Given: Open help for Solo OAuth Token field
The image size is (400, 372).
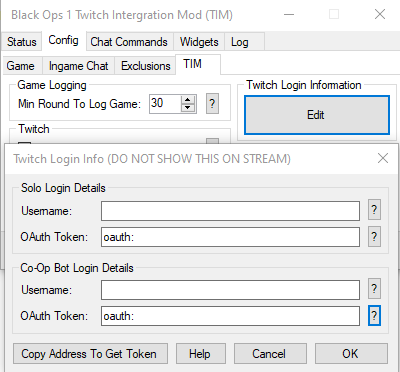Looking at the screenshot, I should (374, 237).
